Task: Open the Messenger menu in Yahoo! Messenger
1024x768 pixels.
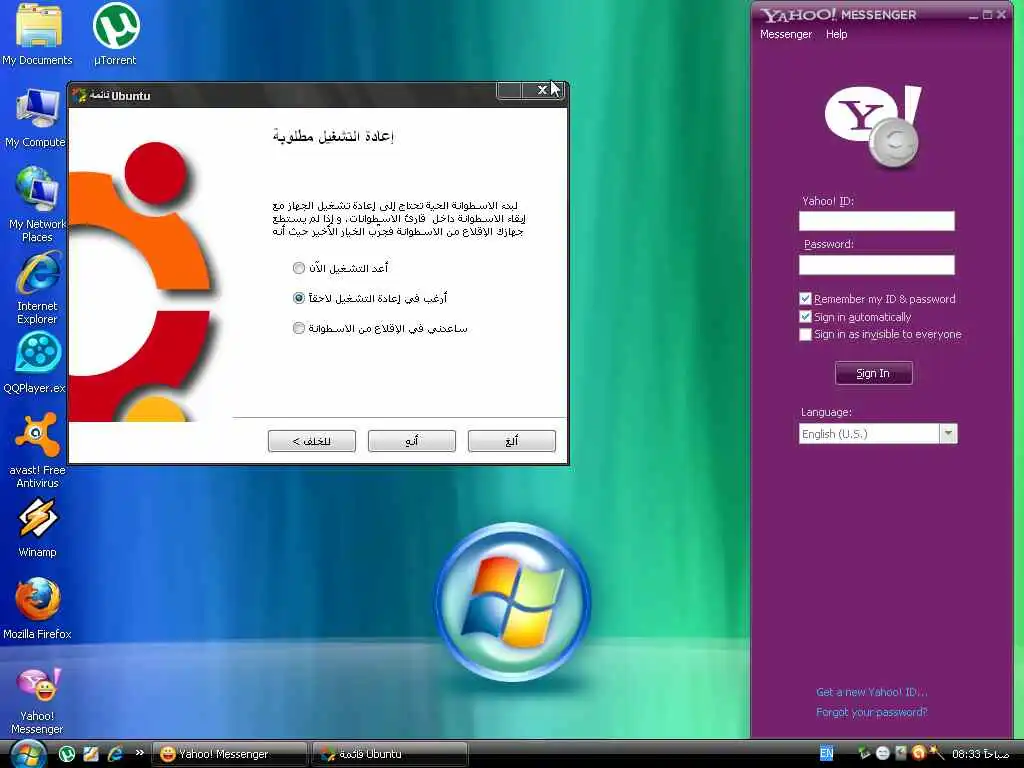Action: pos(786,34)
